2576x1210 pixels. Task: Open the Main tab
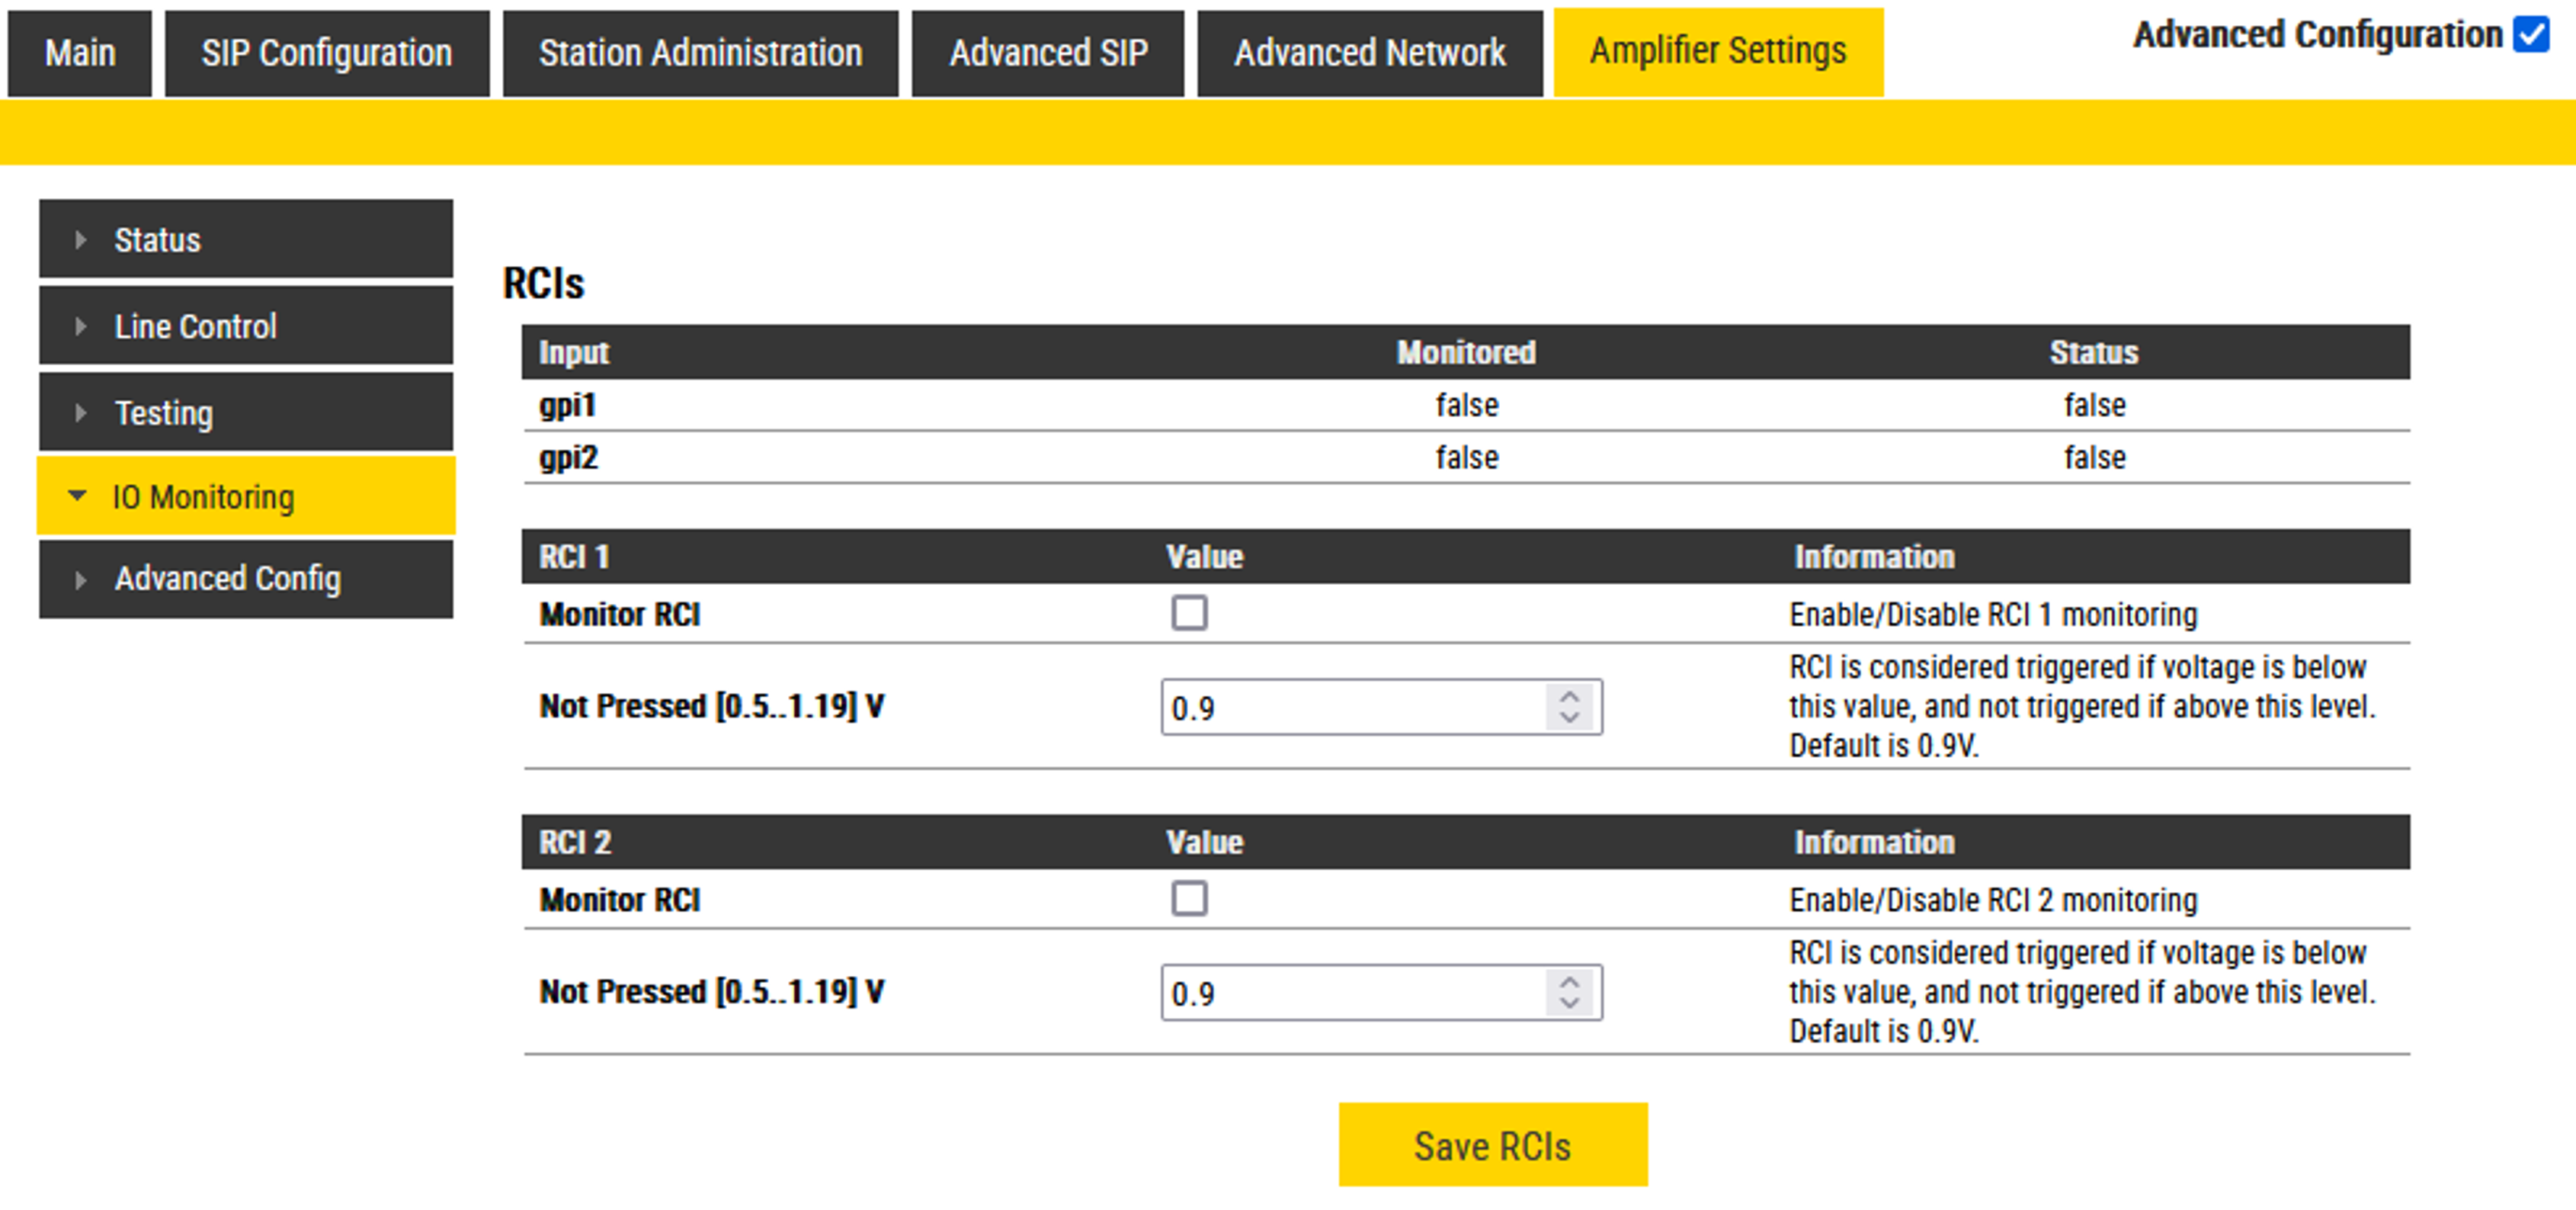tap(80, 53)
